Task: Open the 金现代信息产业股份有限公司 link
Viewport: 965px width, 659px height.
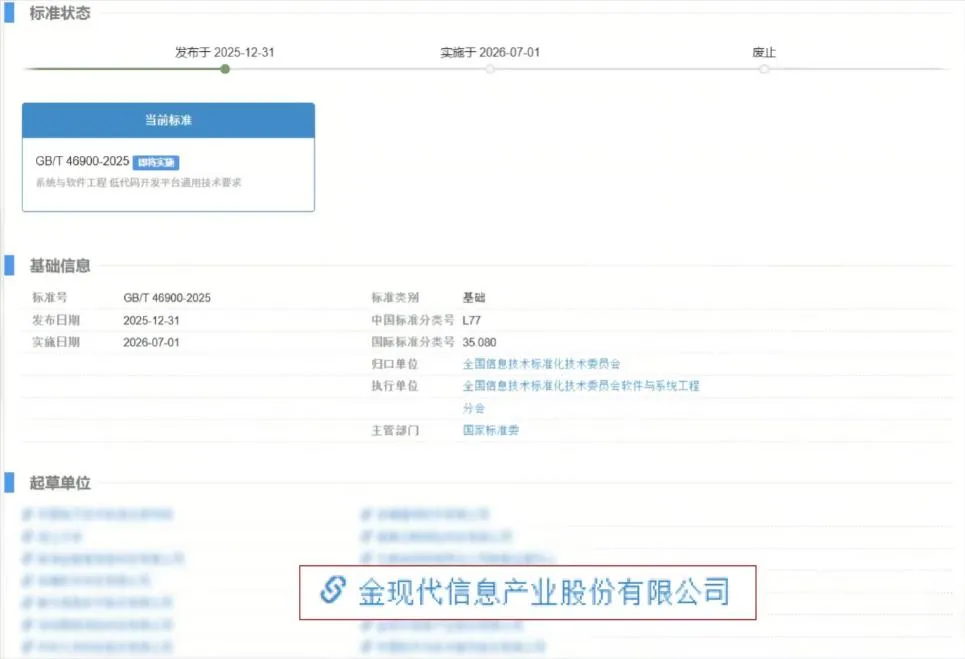Action: coord(544,591)
